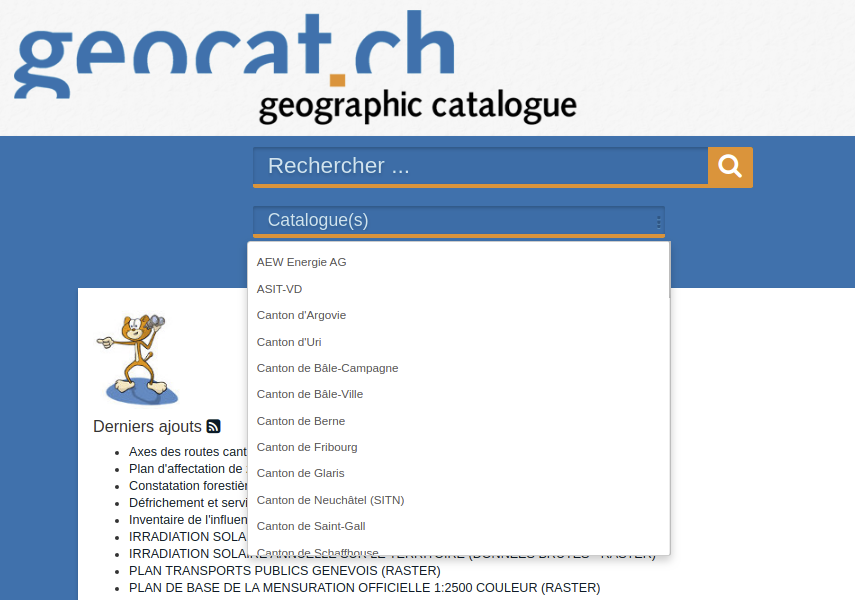Open Constatation forestière link

(x=188, y=485)
